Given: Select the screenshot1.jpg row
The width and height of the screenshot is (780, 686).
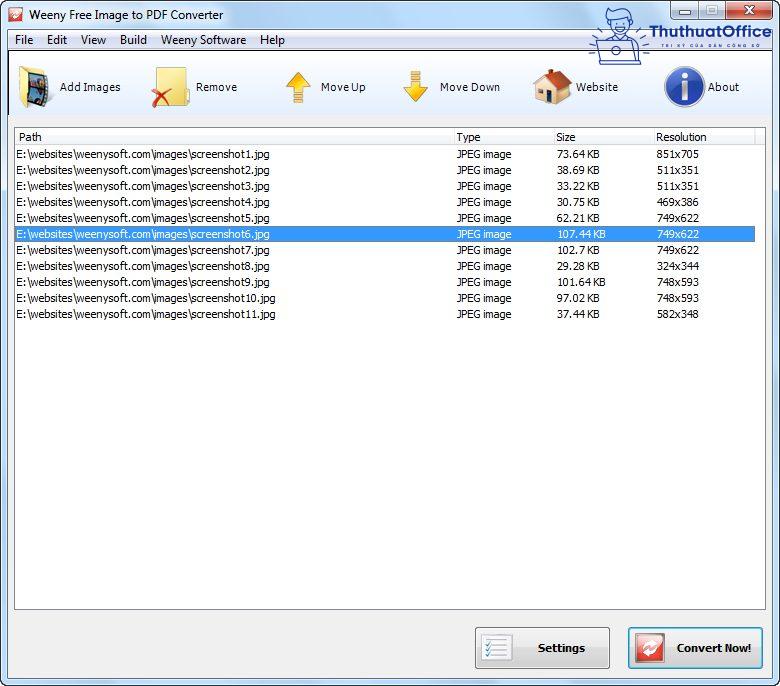Looking at the screenshot, I should pyautogui.click(x=385, y=154).
